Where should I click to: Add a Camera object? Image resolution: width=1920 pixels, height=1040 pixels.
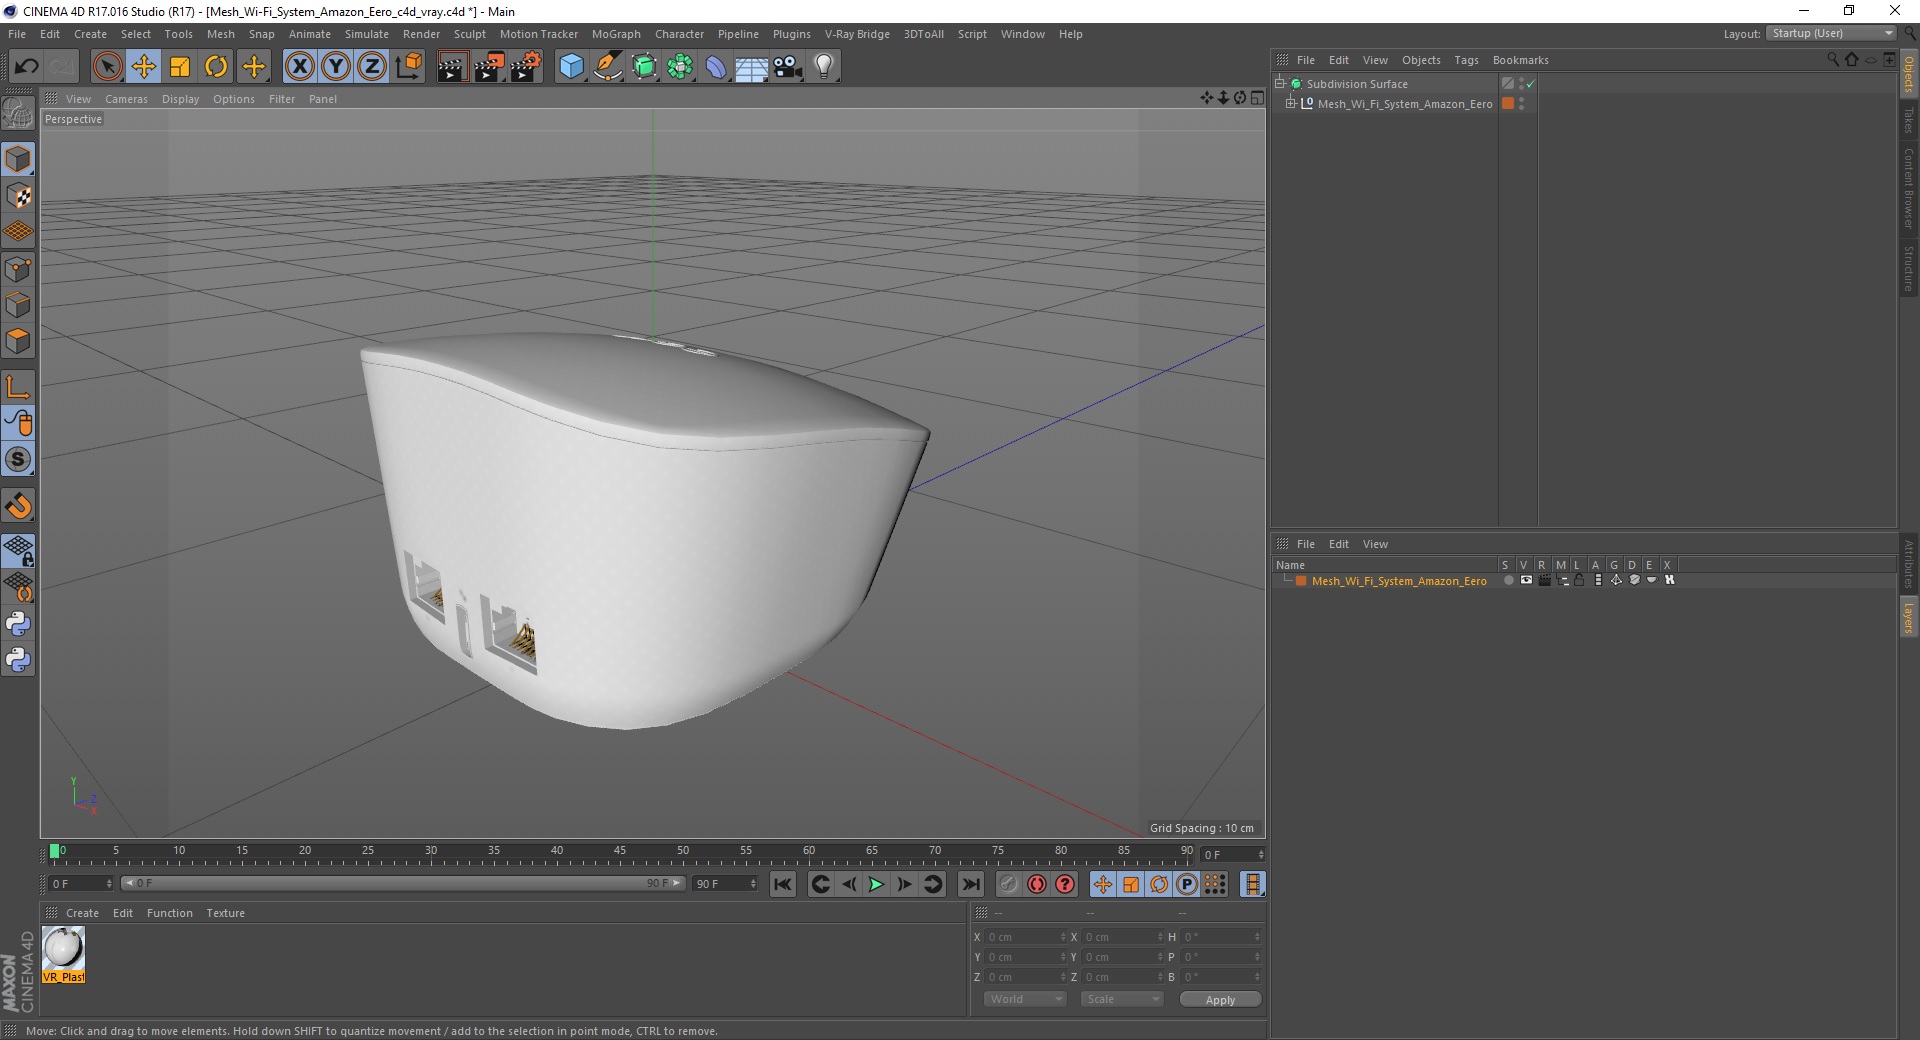(788, 67)
